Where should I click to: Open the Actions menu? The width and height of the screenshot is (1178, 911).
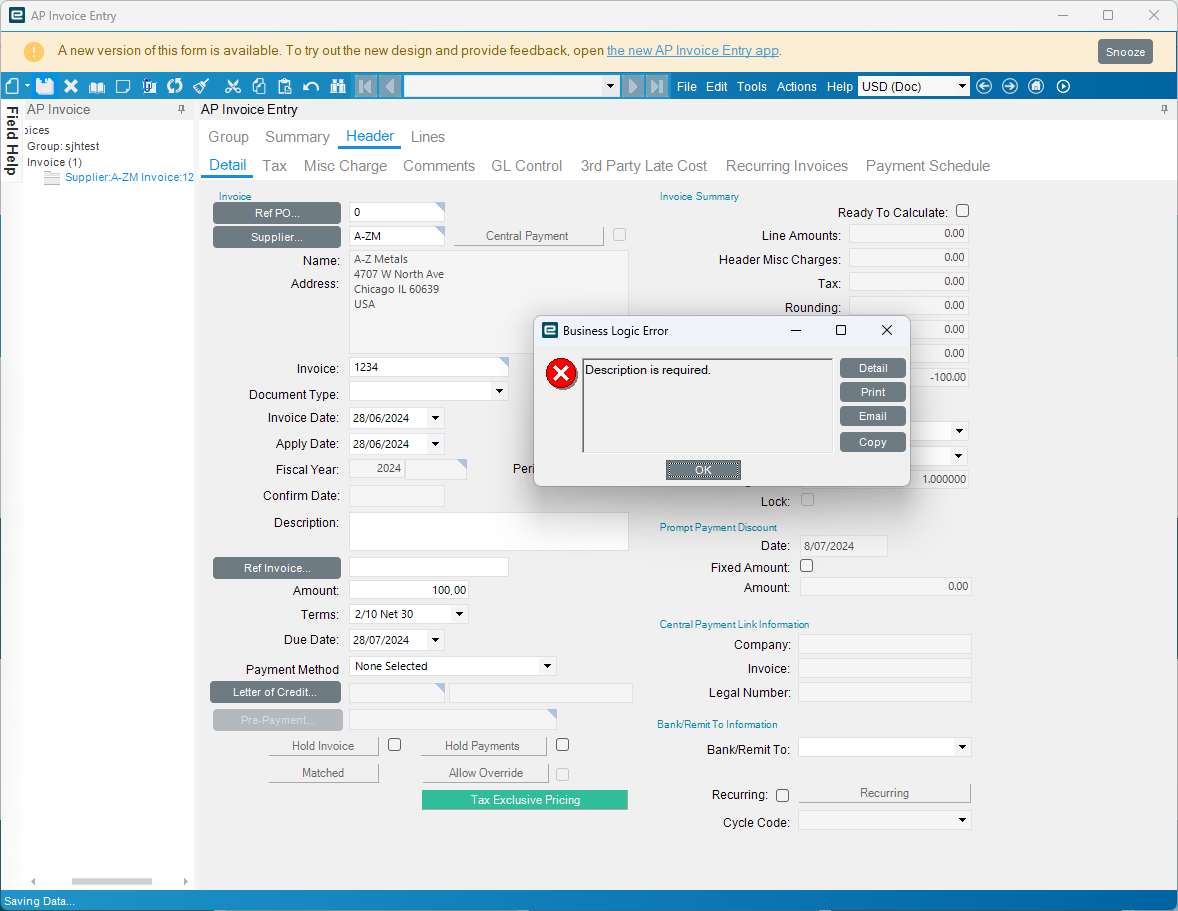tap(796, 86)
